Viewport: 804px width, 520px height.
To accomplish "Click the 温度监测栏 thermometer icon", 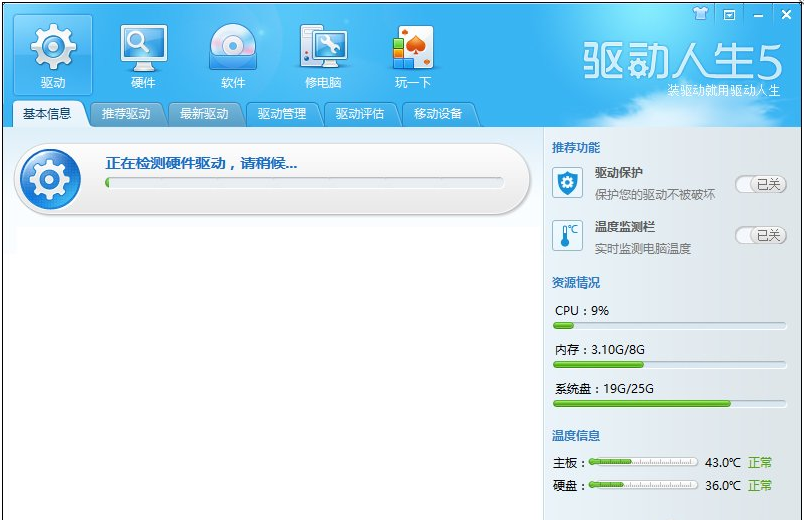I will [x=567, y=236].
